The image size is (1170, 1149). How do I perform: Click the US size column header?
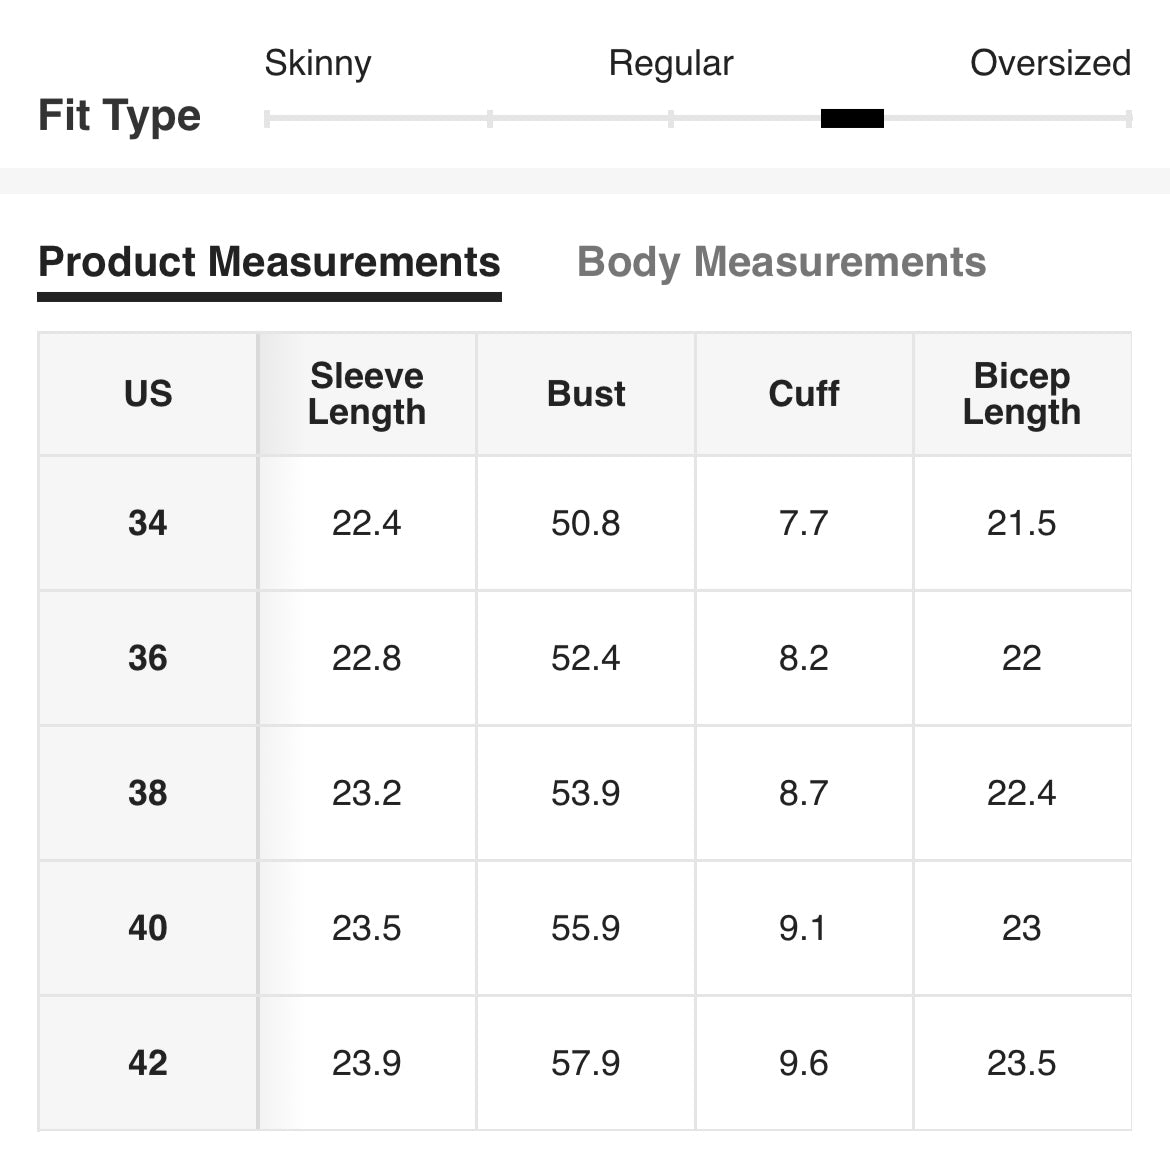(x=148, y=394)
